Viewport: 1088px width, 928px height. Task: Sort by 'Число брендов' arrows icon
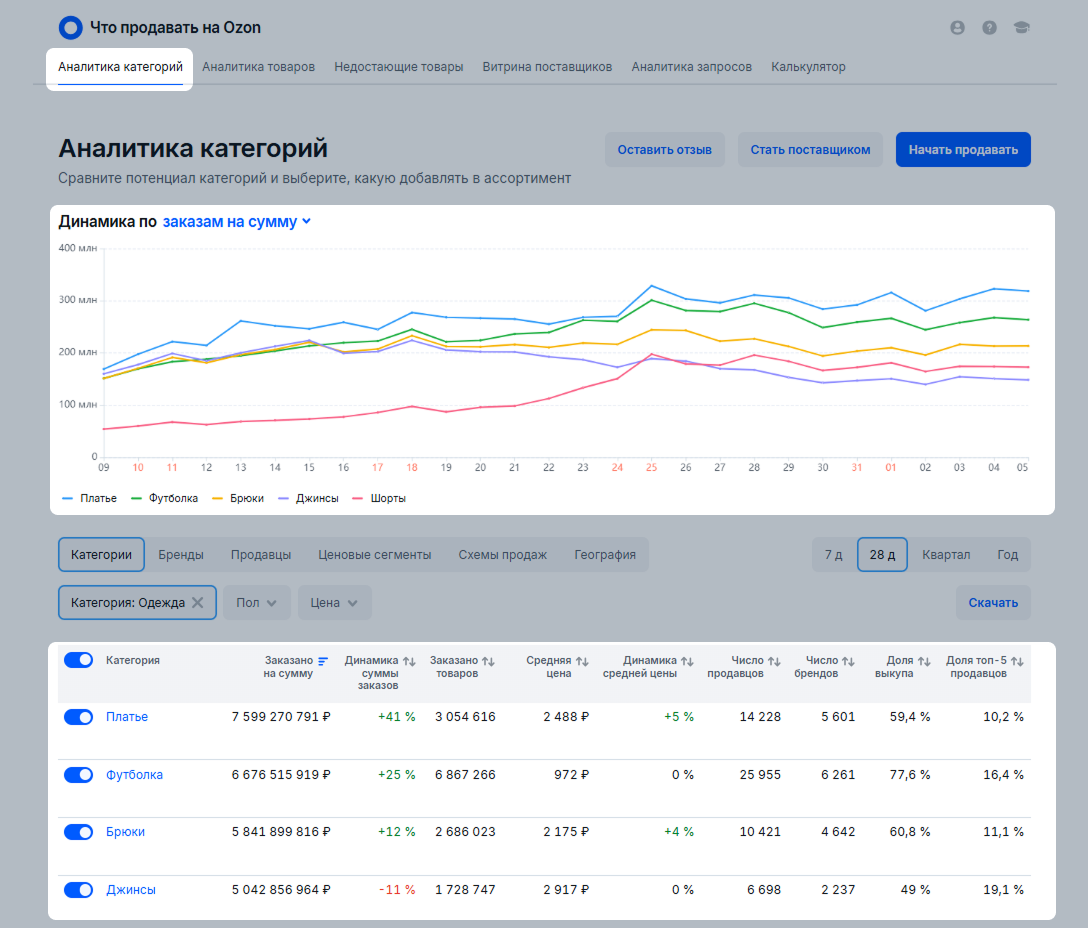849,661
